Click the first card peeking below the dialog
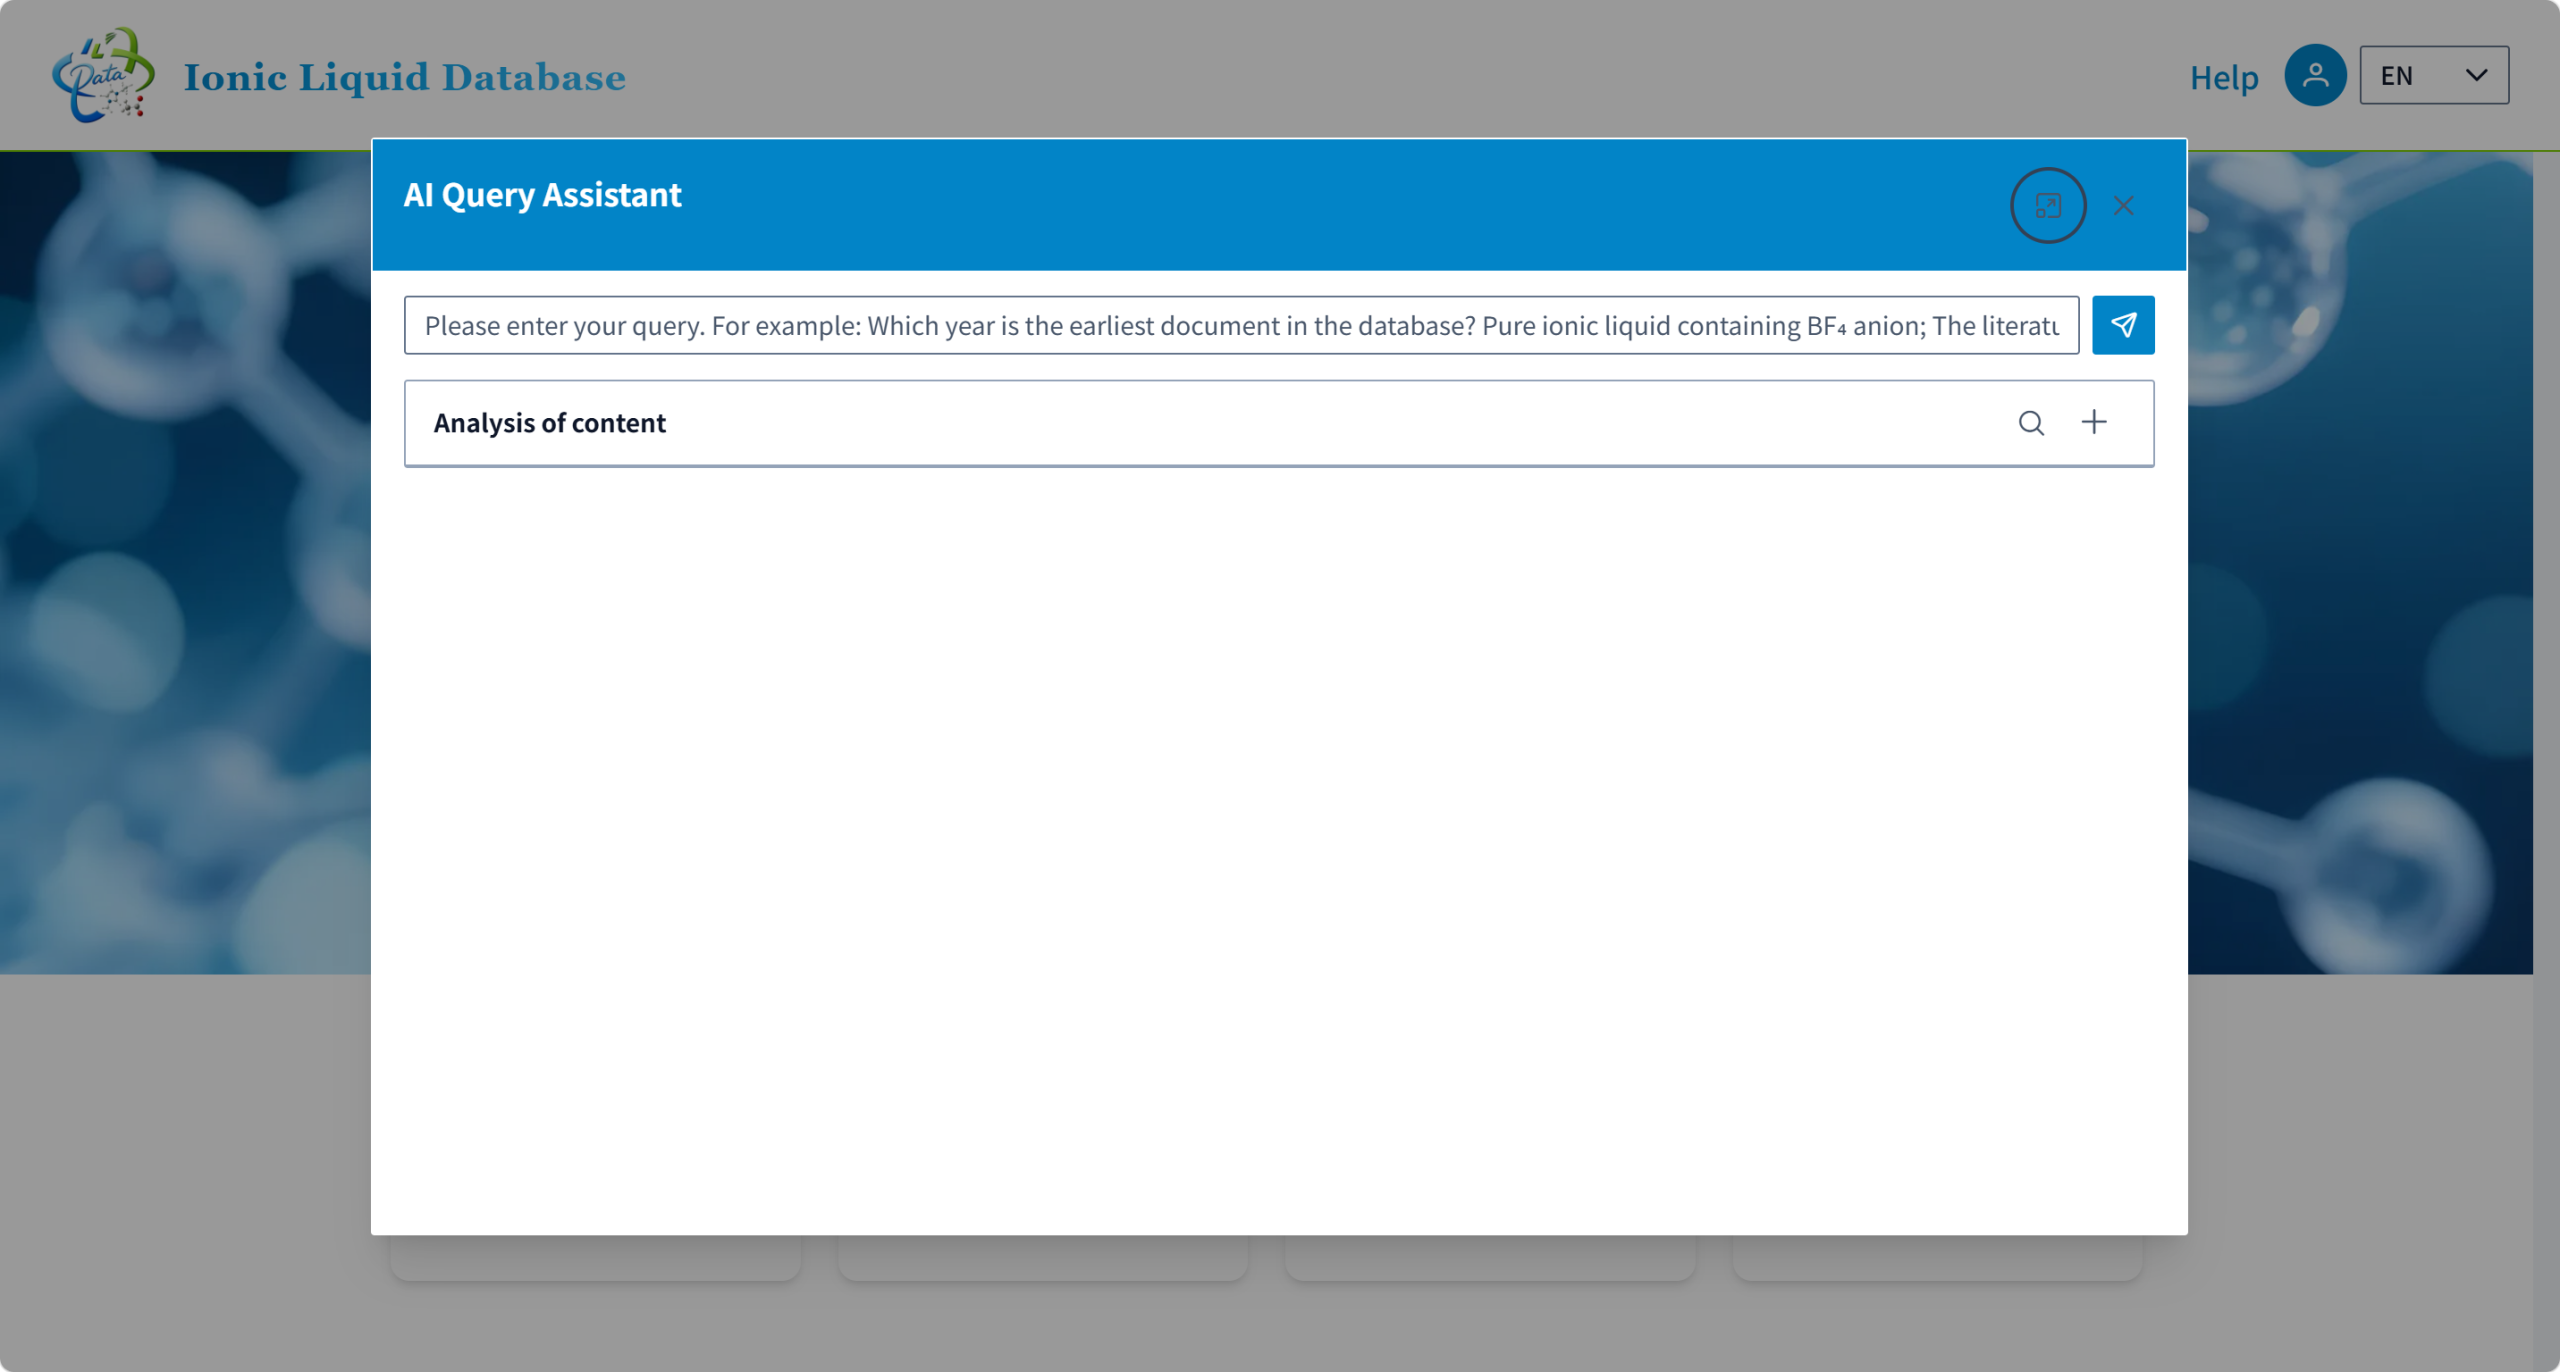This screenshot has width=2560, height=1372. click(x=595, y=1258)
